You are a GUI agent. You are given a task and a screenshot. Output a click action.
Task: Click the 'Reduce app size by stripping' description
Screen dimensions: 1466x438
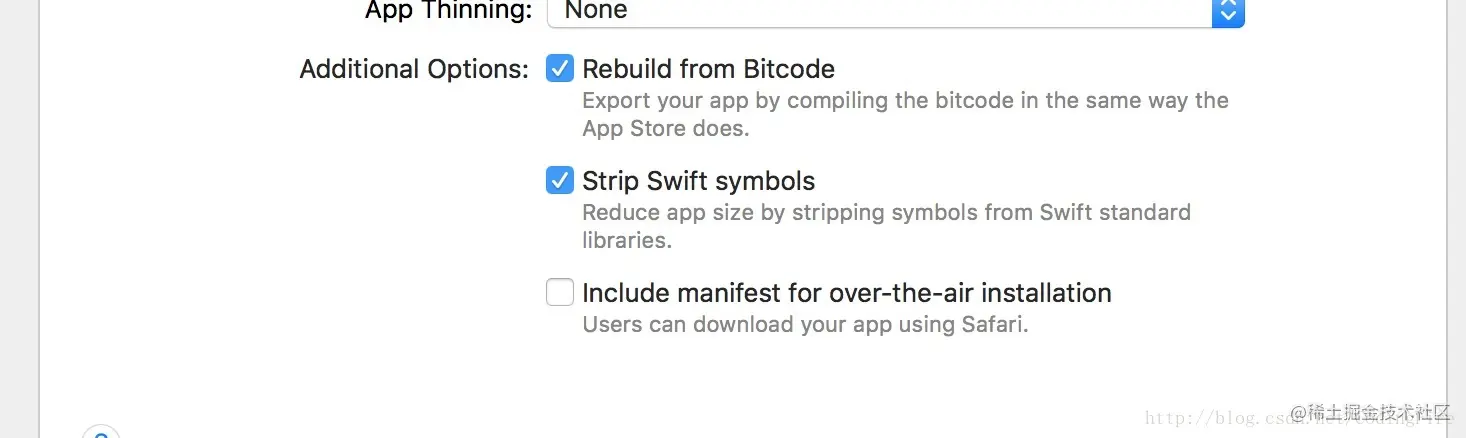tap(886, 213)
